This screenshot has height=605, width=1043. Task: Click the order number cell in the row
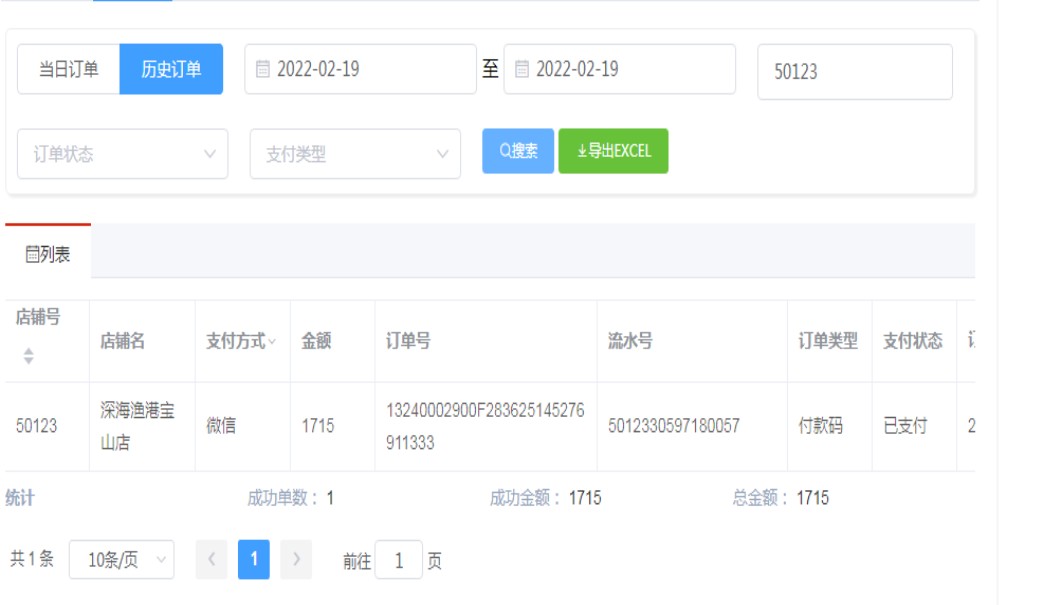coord(485,426)
